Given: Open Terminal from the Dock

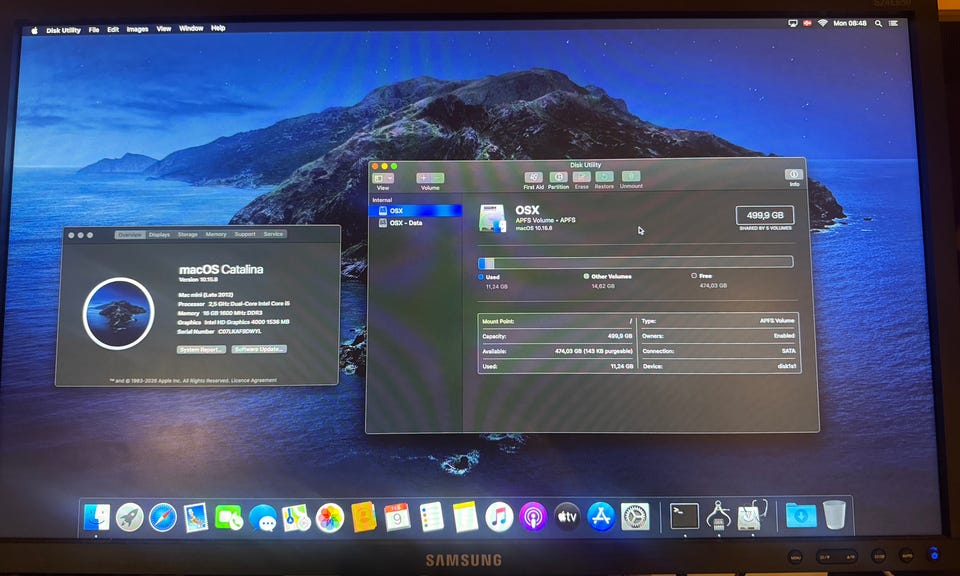Looking at the screenshot, I should [684, 516].
